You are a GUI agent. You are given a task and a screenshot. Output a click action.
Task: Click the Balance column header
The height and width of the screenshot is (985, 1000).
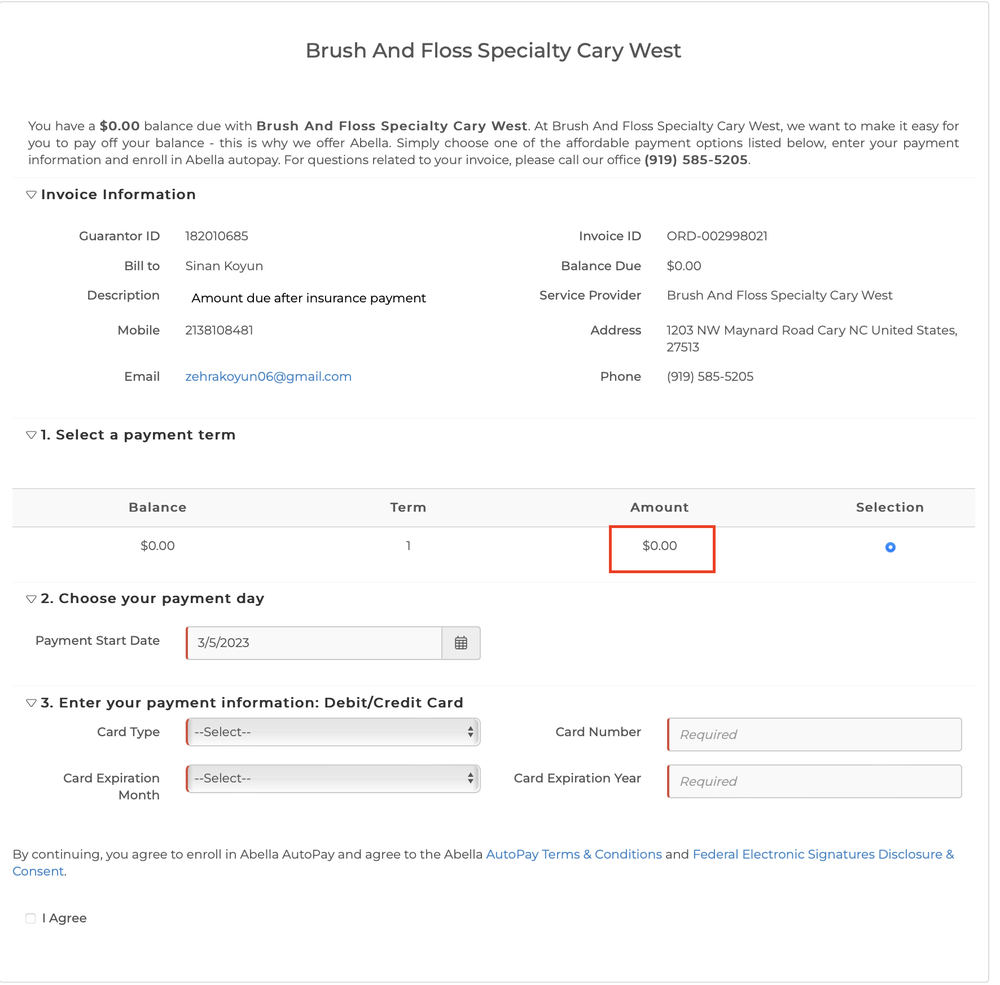tap(157, 508)
